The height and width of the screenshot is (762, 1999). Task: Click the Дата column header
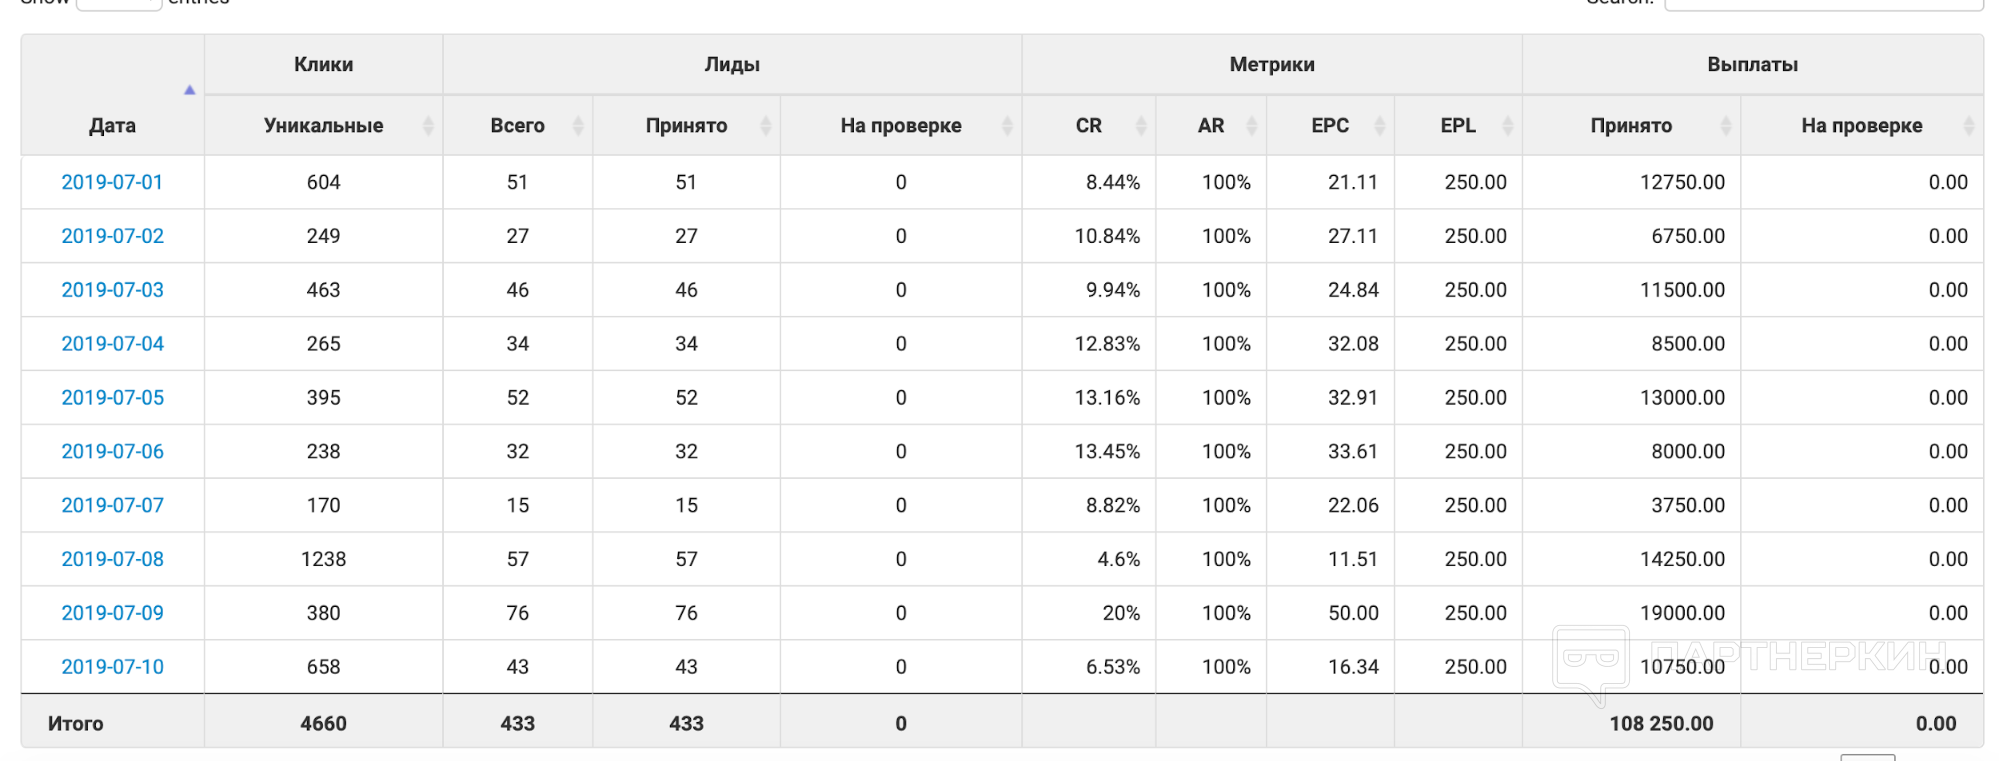tap(112, 126)
